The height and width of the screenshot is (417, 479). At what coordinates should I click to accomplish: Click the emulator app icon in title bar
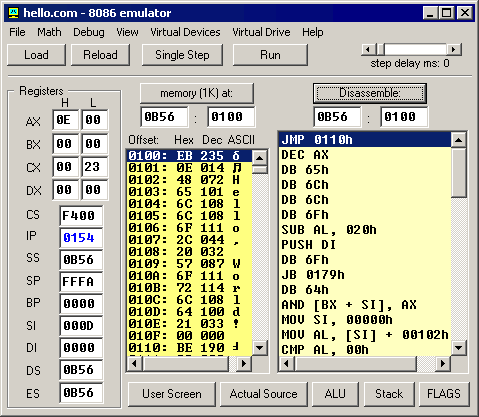(13, 13)
